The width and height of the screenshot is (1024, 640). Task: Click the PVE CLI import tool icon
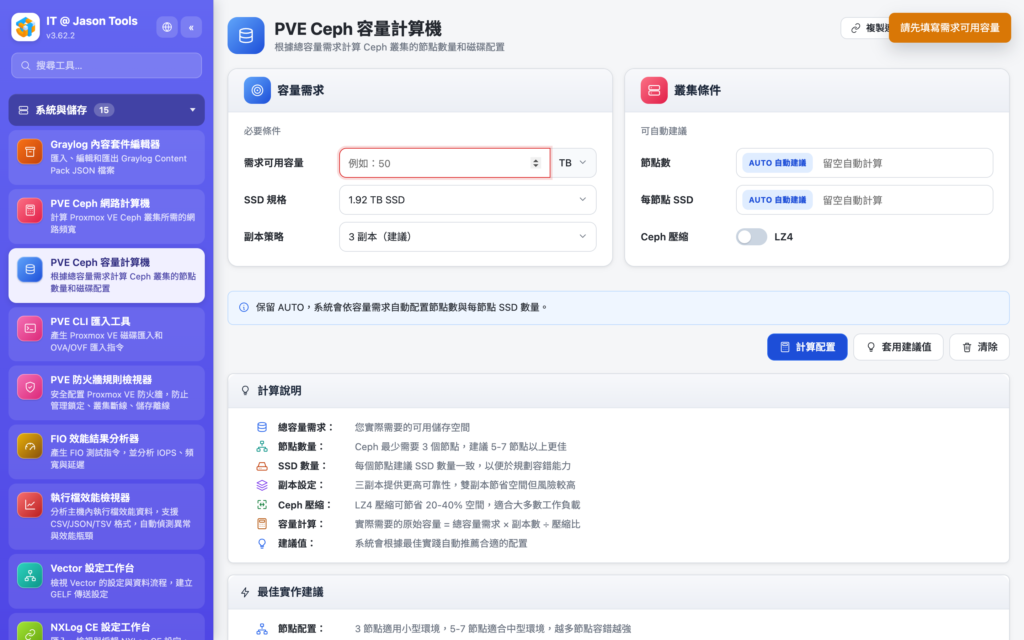pos(29,328)
